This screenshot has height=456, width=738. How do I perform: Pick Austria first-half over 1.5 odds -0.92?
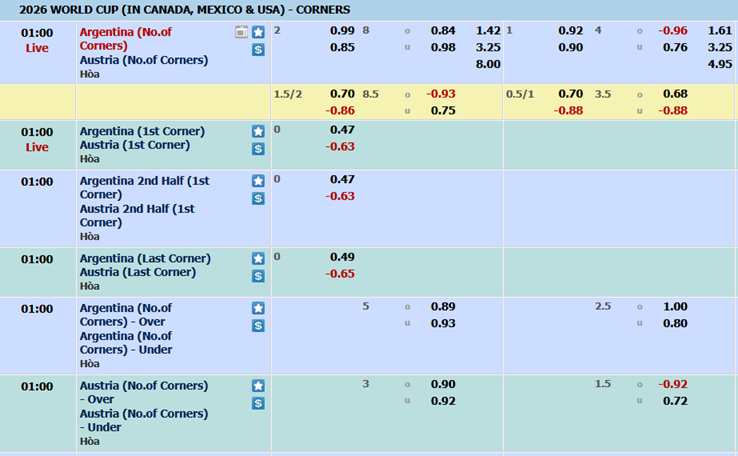tap(673, 384)
